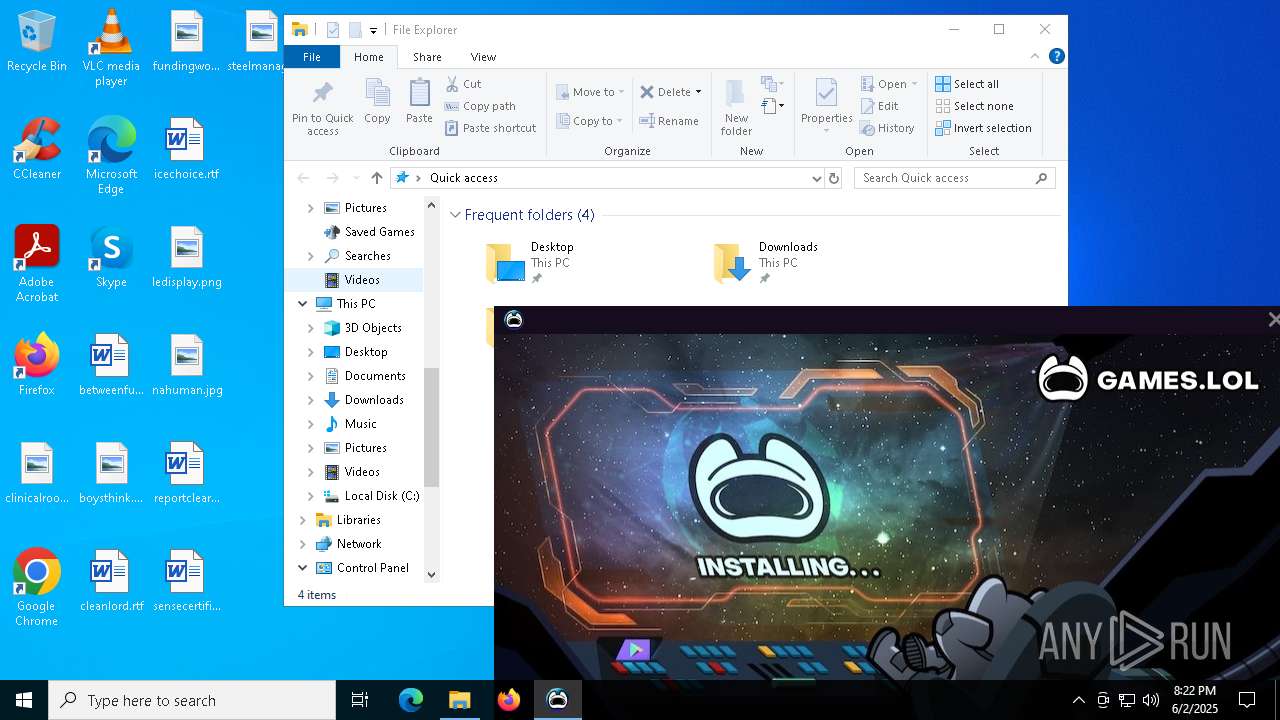Click Rename in Organize group
Image resolution: width=1280 pixels, height=720 pixels.
pos(669,121)
